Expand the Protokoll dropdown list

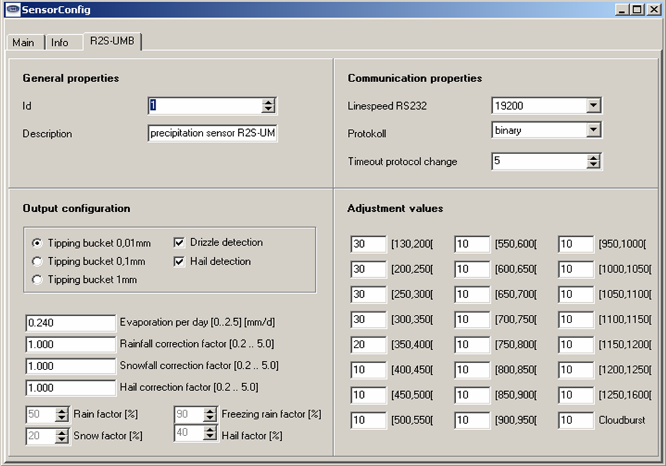(592, 130)
